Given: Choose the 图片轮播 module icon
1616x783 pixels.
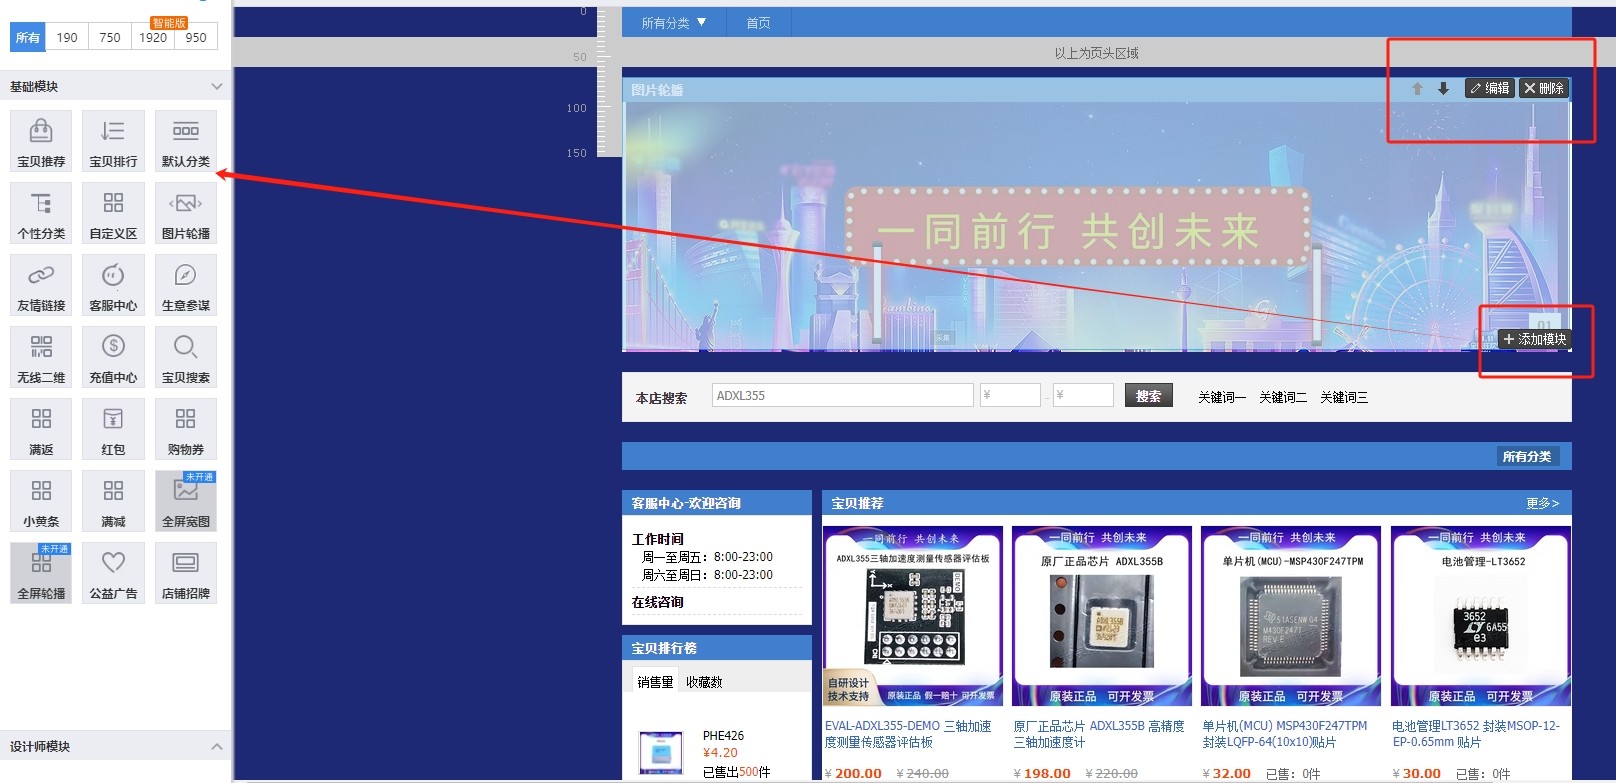Looking at the screenshot, I should tap(186, 213).
